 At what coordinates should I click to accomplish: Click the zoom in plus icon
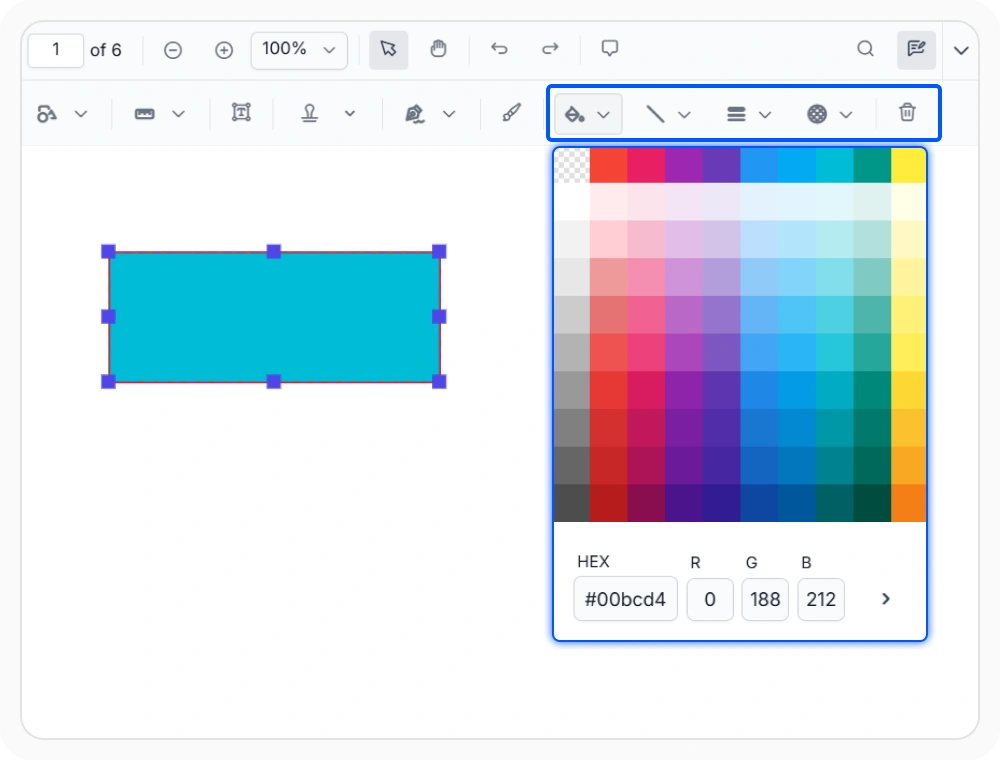point(224,50)
